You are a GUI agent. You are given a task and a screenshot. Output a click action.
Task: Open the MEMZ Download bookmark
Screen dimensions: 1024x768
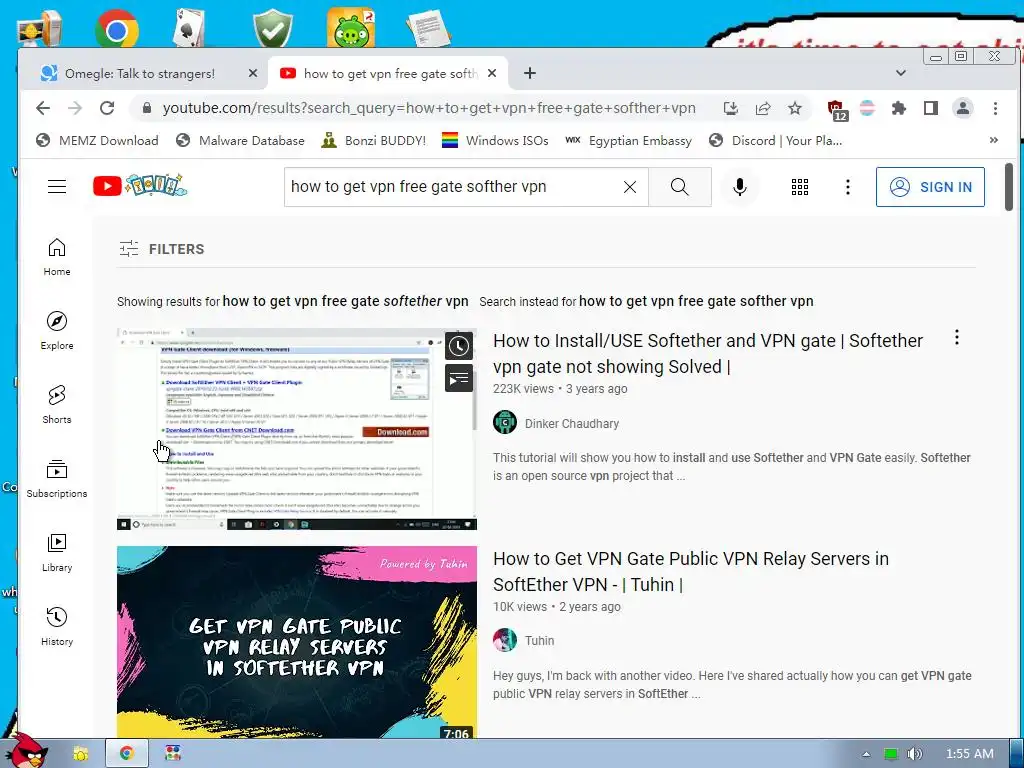point(97,140)
